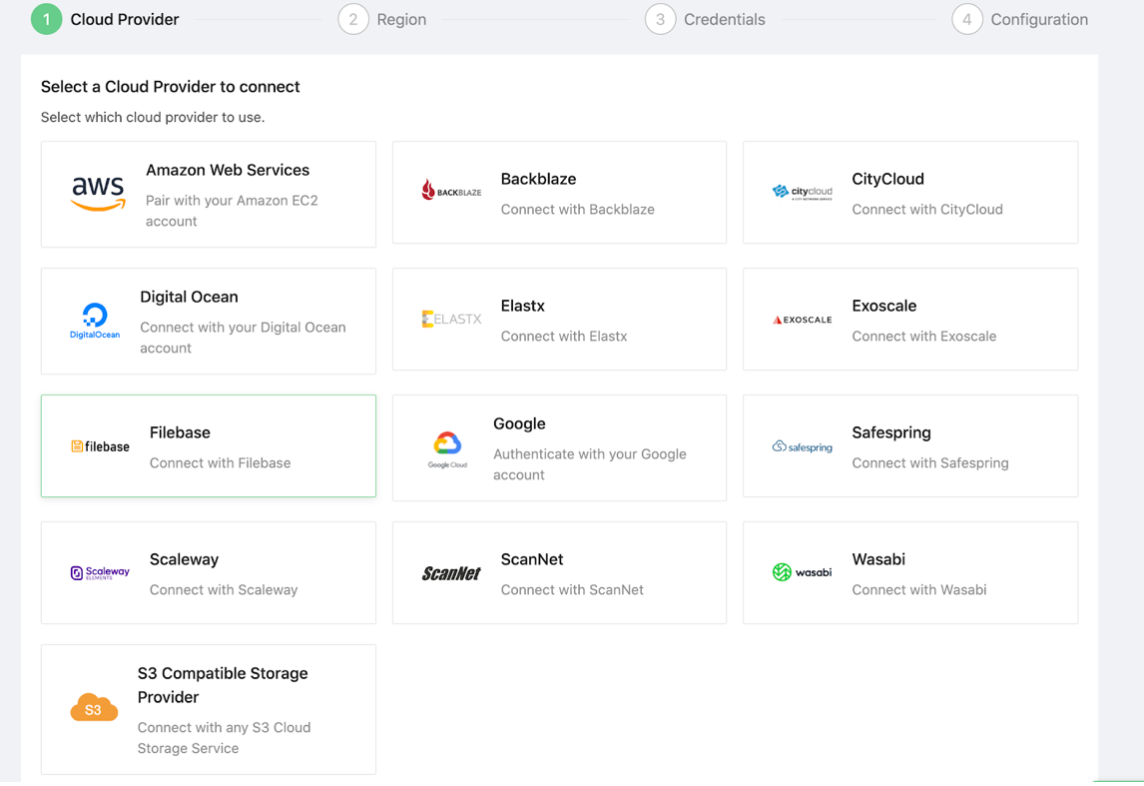Select the Filebase provider title

coord(179,433)
